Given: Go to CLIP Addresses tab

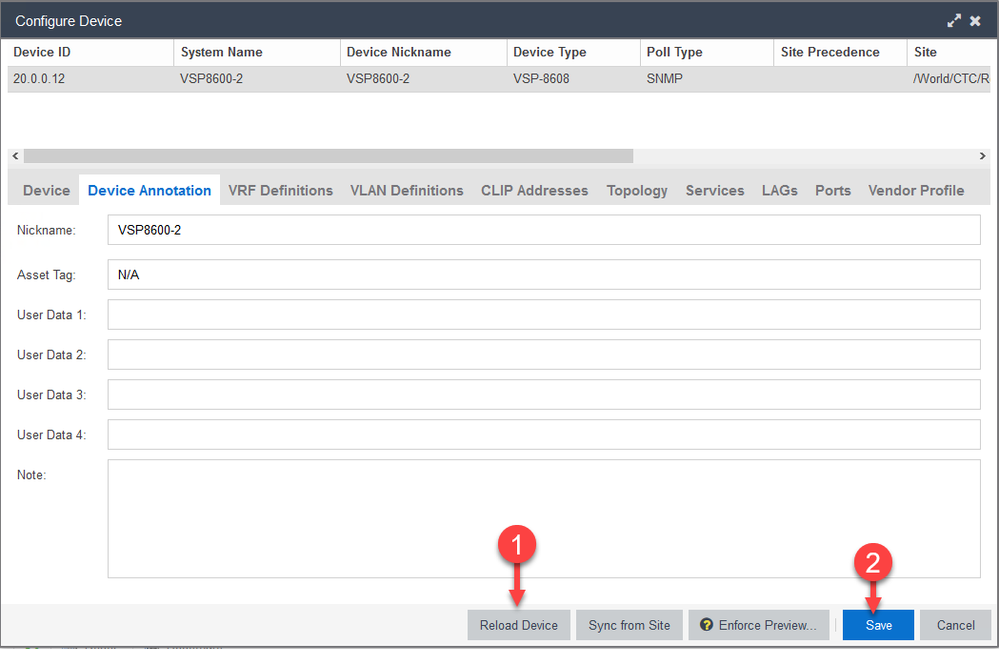Looking at the screenshot, I should coord(534,190).
